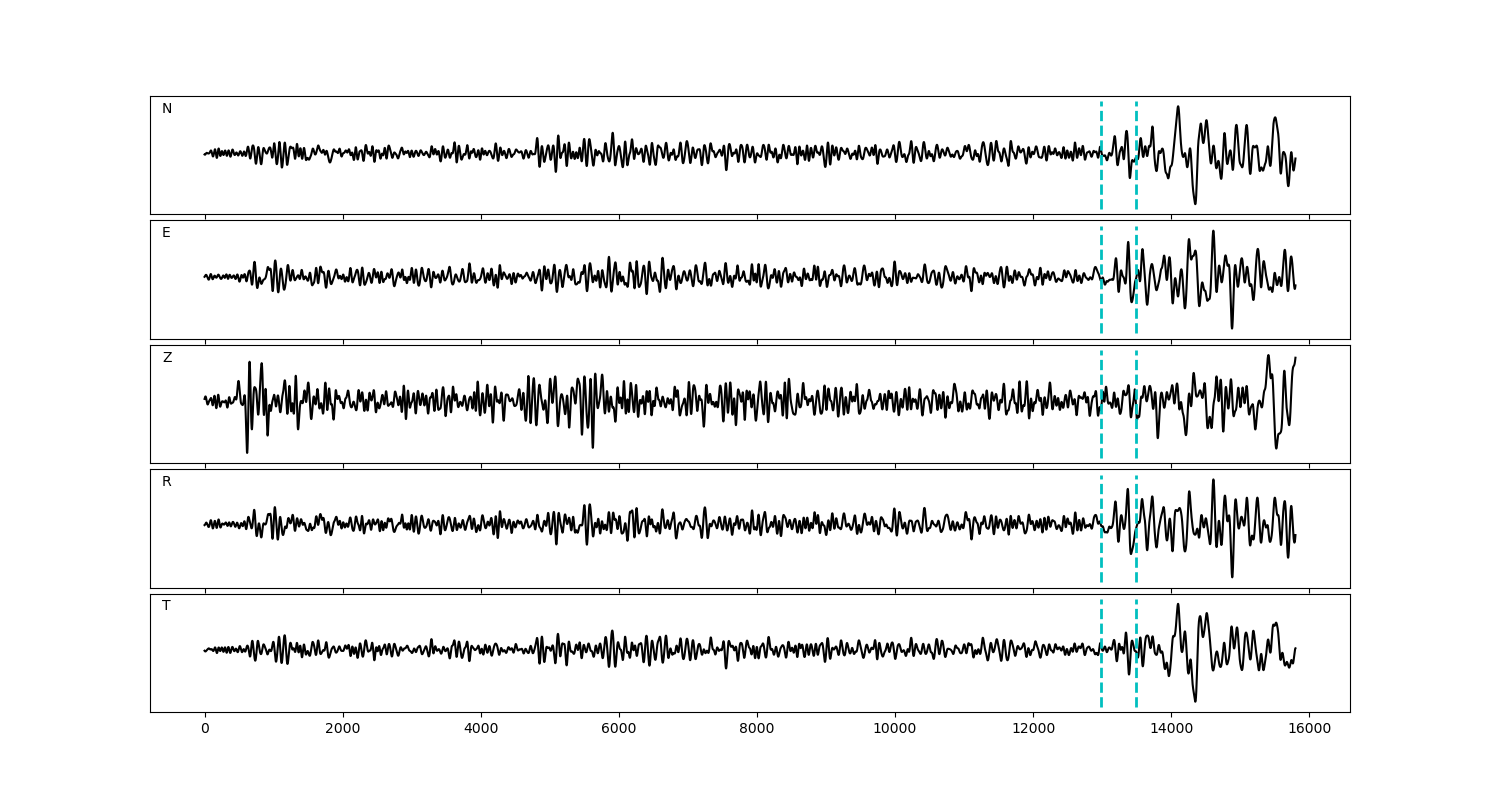The height and width of the screenshot is (800, 1500).
Task: Click the R component label
Action: point(166,482)
